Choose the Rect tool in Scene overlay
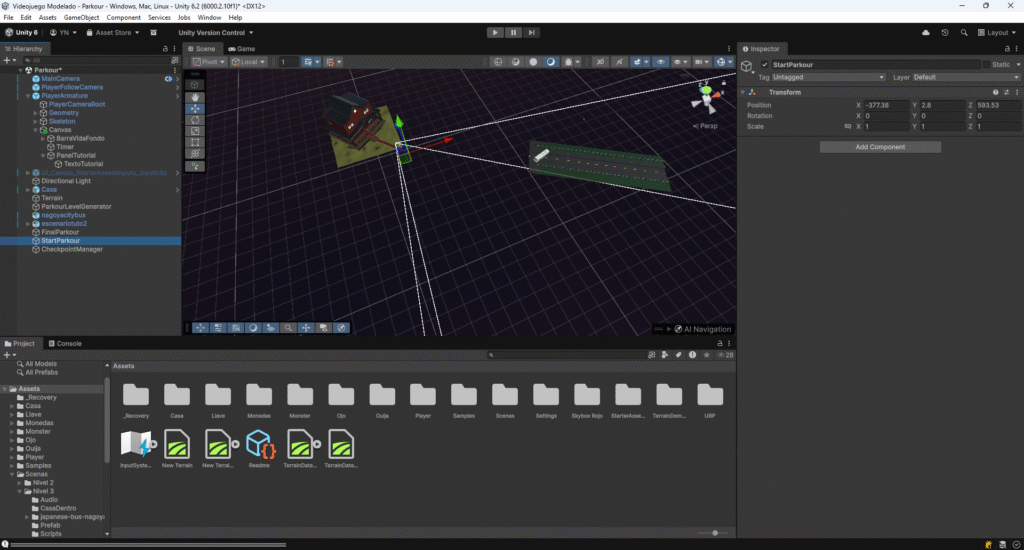 pyautogui.click(x=195, y=142)
